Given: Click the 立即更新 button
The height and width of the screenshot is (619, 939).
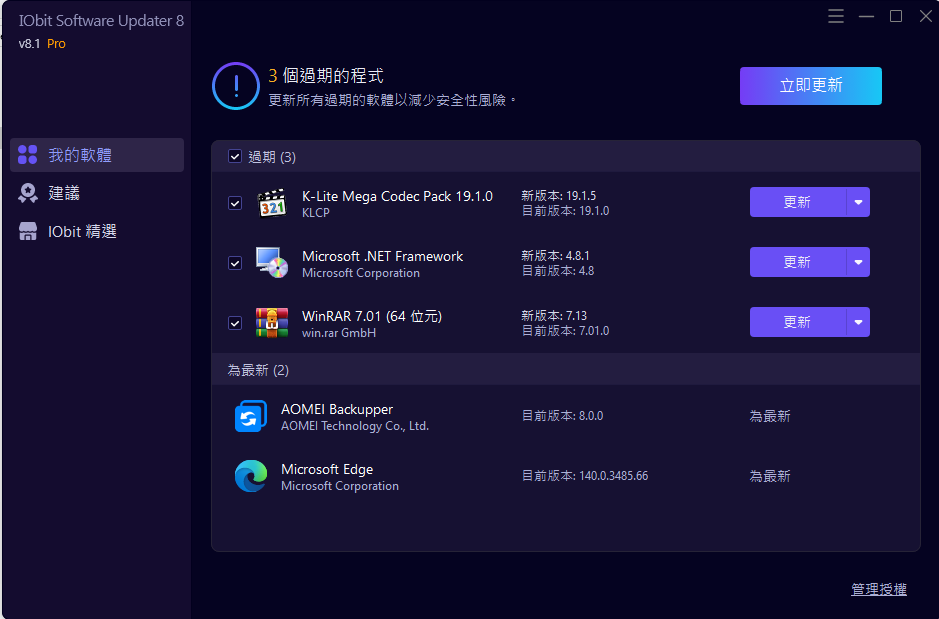Looking at the screenshot, I should (811, 86).
